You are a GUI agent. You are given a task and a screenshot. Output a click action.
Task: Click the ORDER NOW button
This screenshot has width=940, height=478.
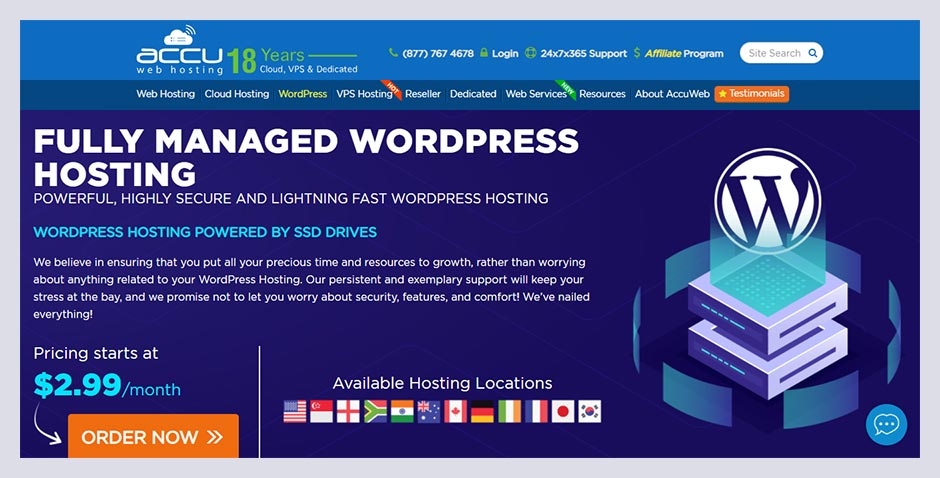[x=153, y=436]
